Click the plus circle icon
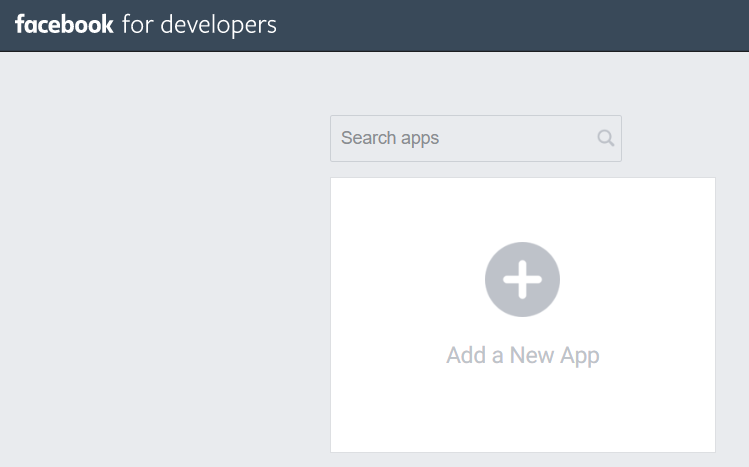Screen dimensions: 749x467 [522, 279]
